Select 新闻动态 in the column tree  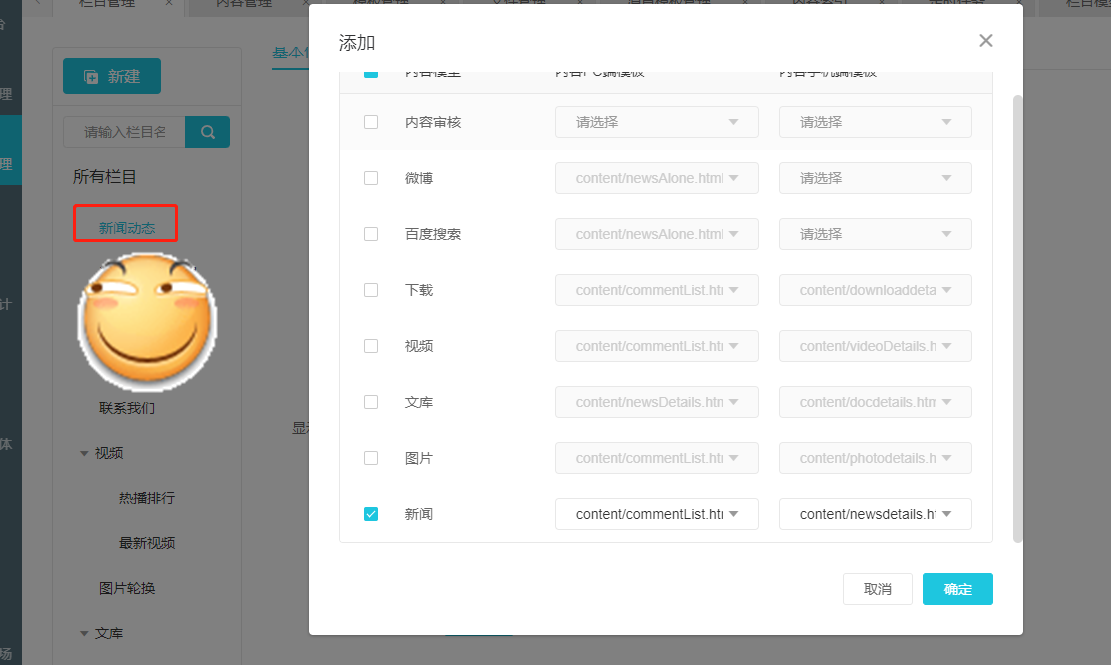[x=126, y=228]
